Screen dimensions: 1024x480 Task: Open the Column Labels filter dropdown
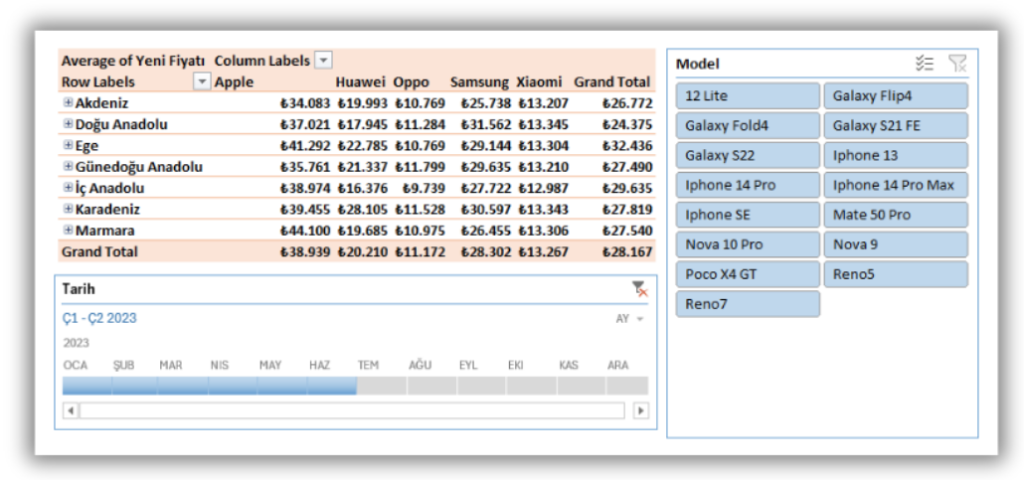pyautogui.click(x=323, y=61)
